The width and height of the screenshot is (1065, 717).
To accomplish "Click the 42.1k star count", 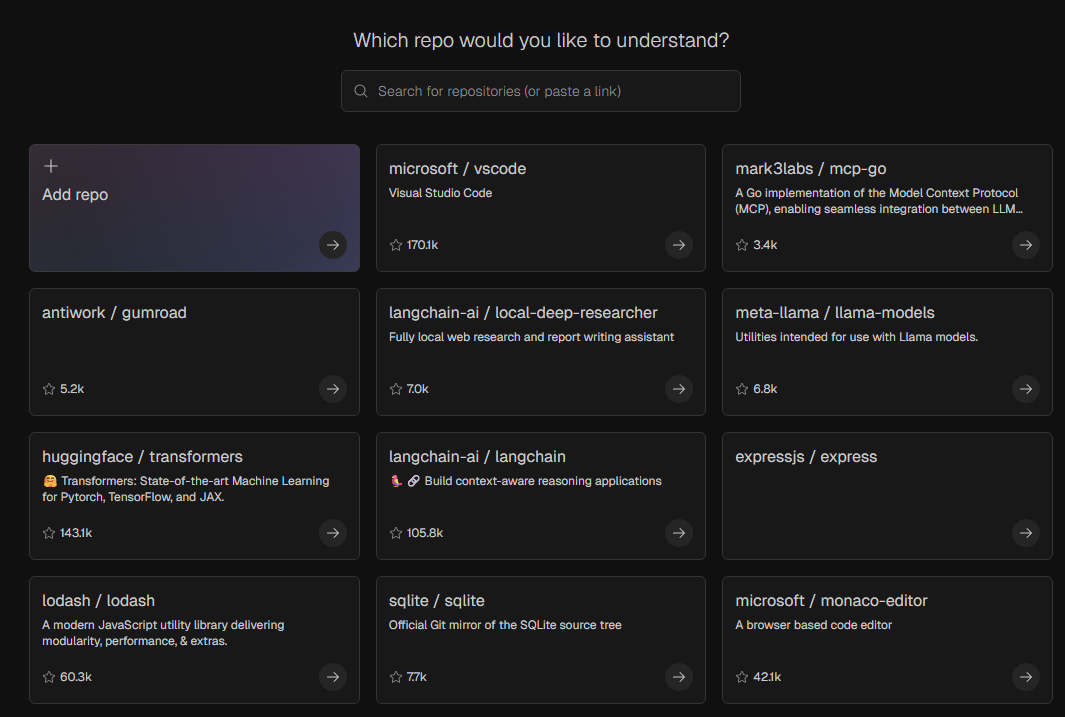I will [x=767, y=677].
